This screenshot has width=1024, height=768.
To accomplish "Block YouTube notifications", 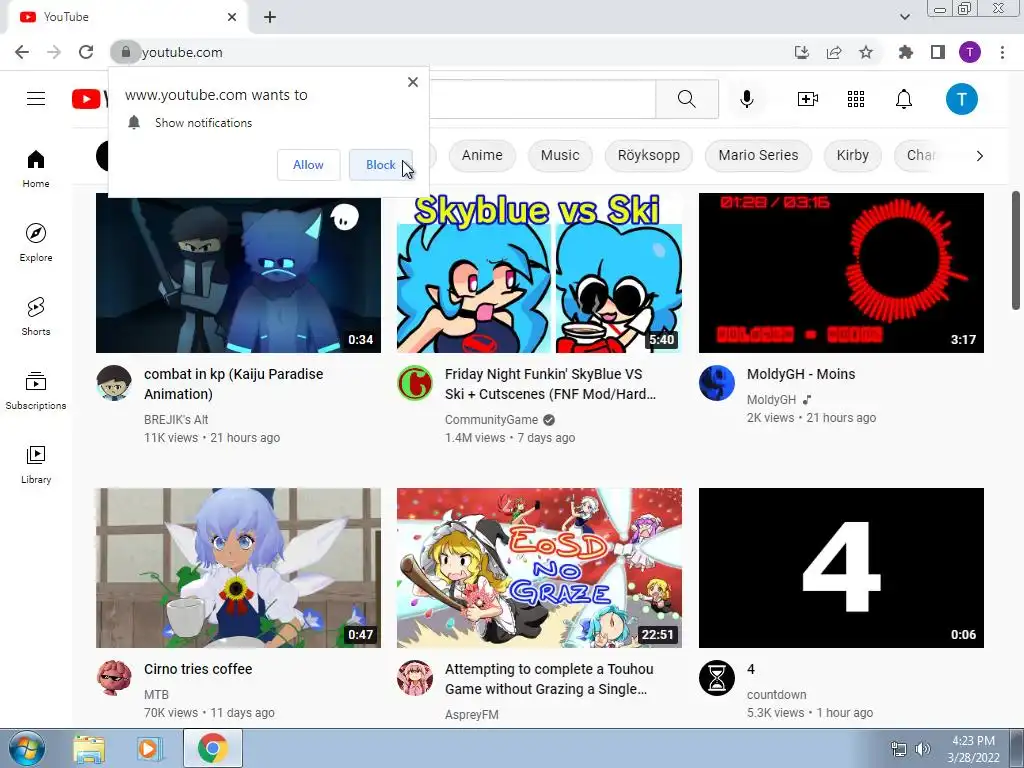I will pos(381,165).
